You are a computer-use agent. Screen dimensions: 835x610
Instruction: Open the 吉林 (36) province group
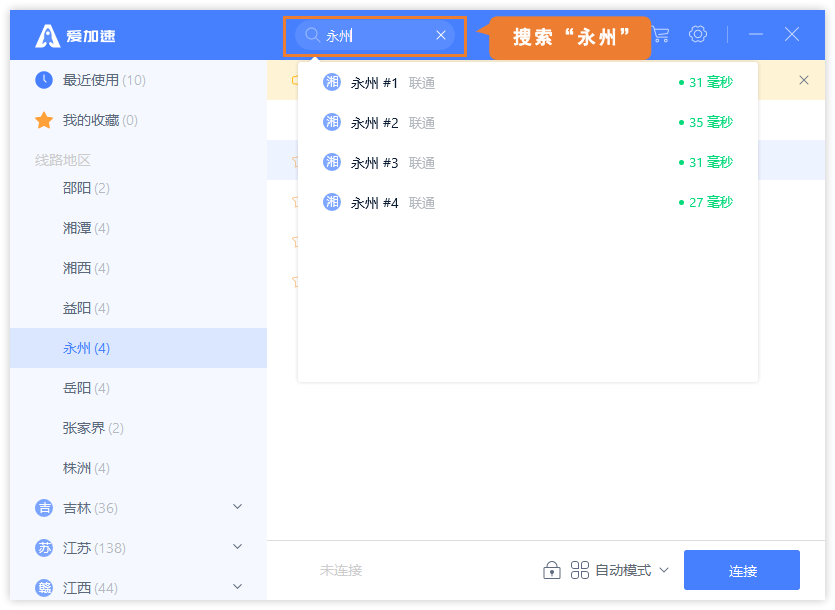tap(138, 508)
